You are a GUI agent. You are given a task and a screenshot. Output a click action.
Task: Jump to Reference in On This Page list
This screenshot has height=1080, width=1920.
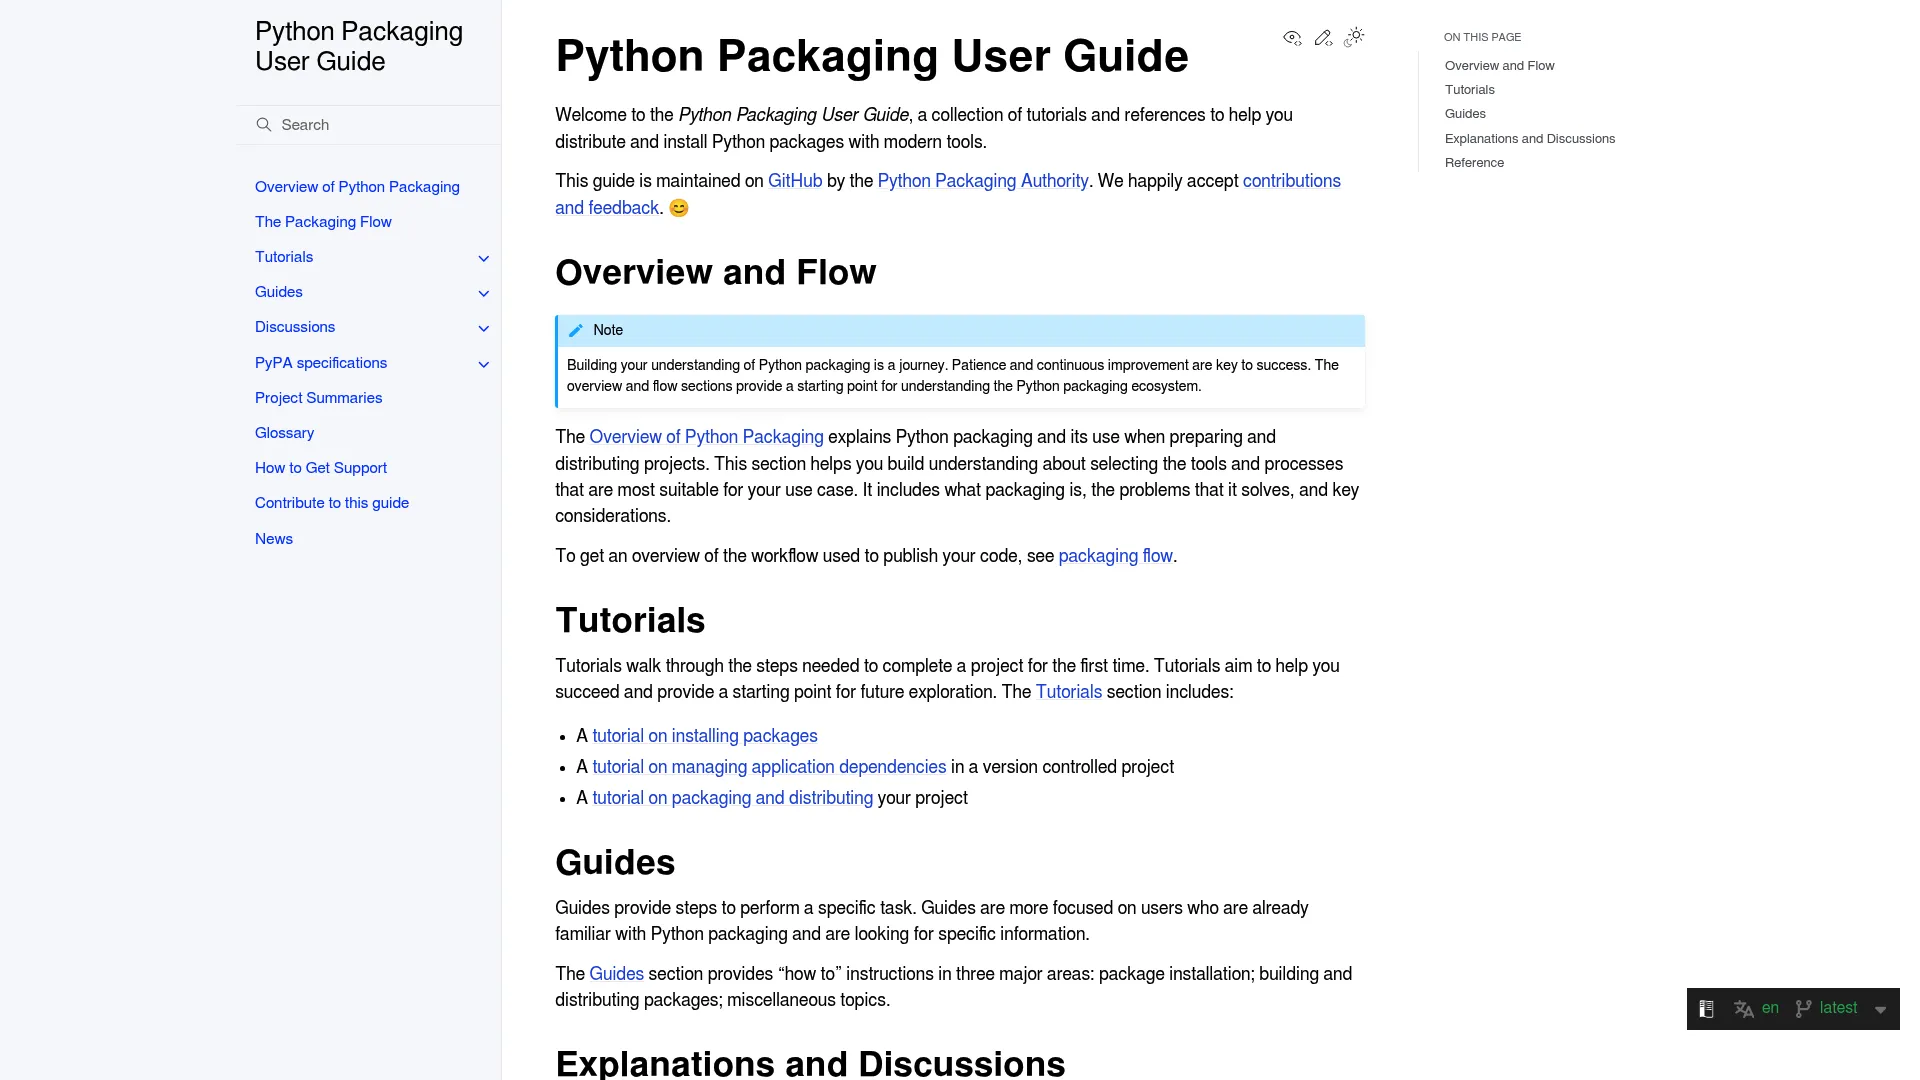pos(1474,163)
